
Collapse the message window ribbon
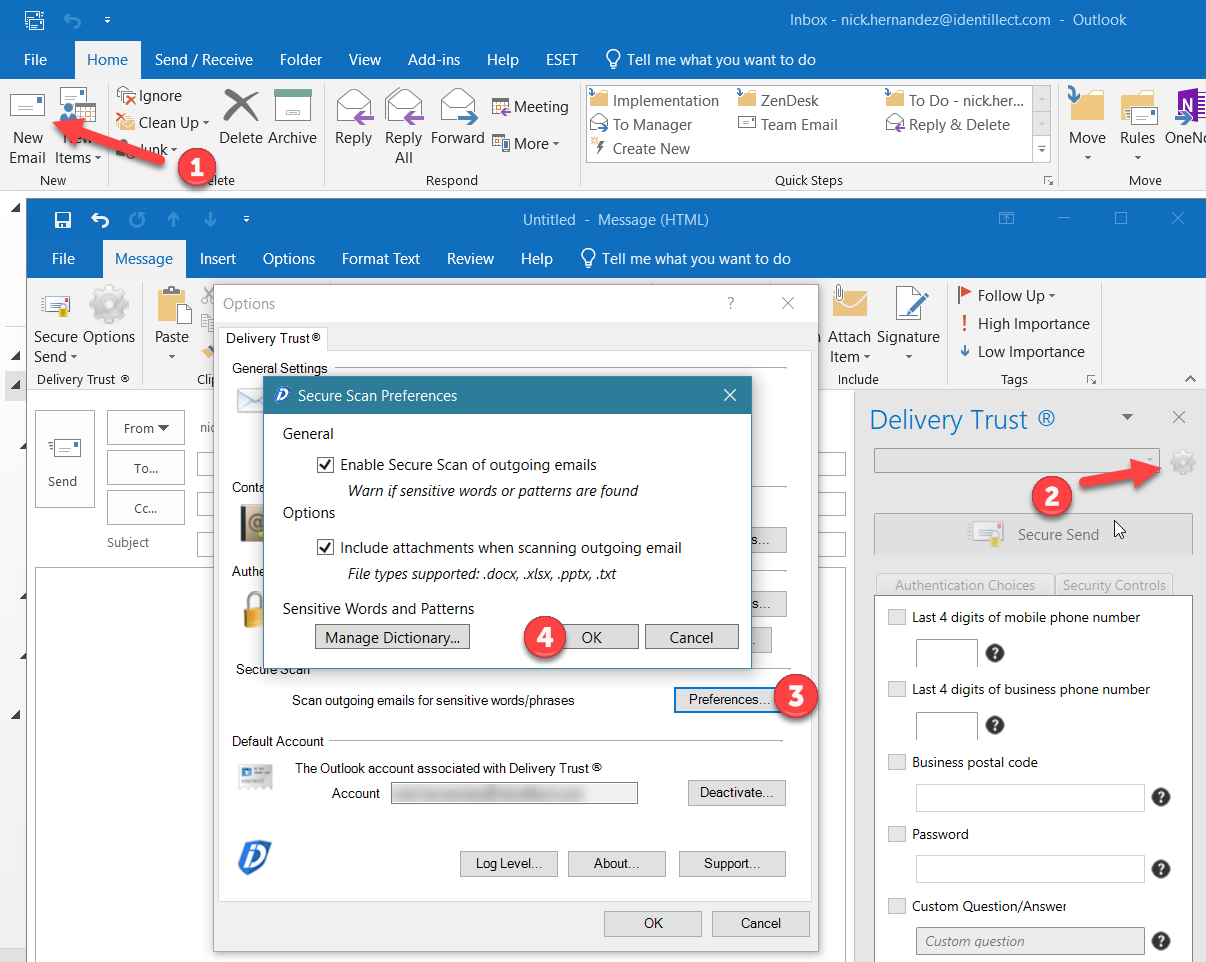tap(1189, 379)
